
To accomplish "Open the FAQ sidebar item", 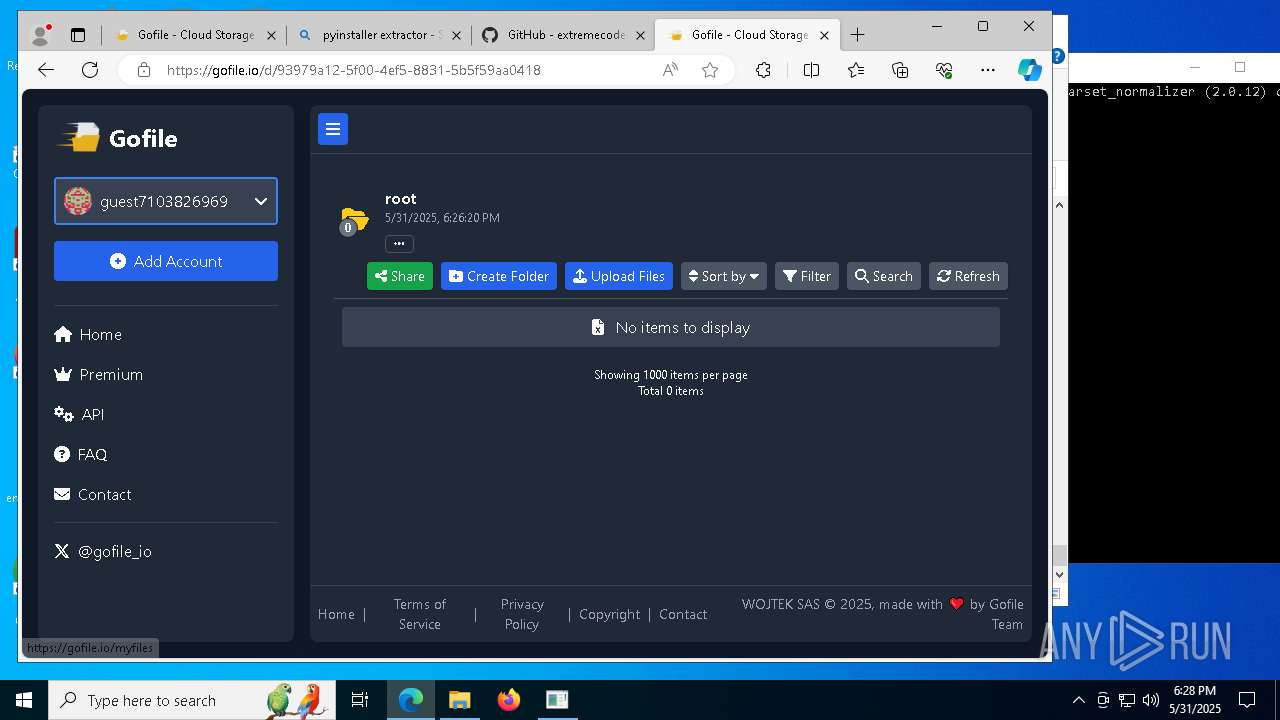I will coord(80,454).
